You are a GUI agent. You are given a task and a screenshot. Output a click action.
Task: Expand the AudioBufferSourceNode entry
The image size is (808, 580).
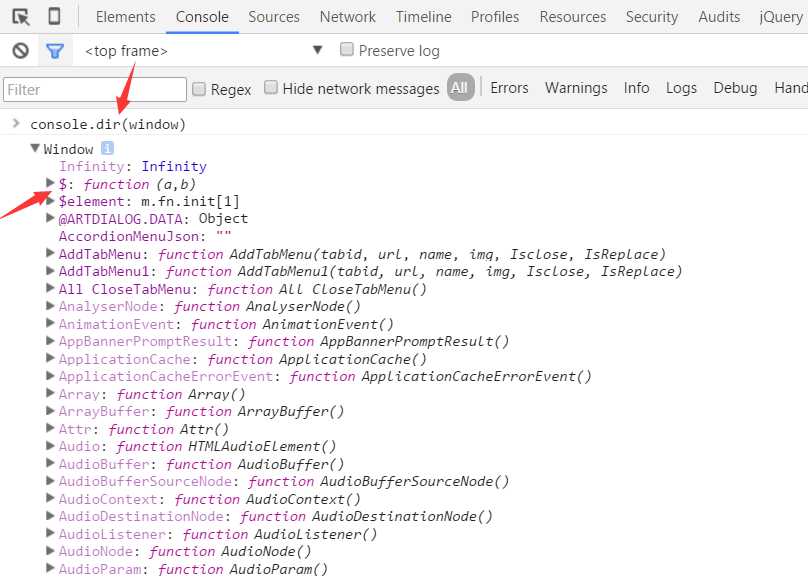[50, 481]
